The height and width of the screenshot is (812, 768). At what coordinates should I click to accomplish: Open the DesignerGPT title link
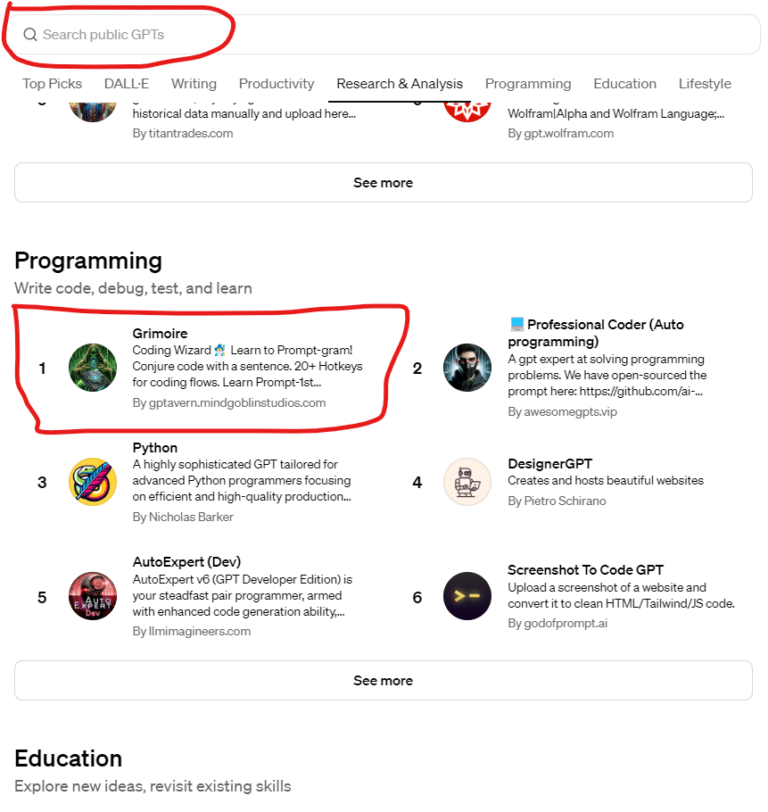pos(550,464)
